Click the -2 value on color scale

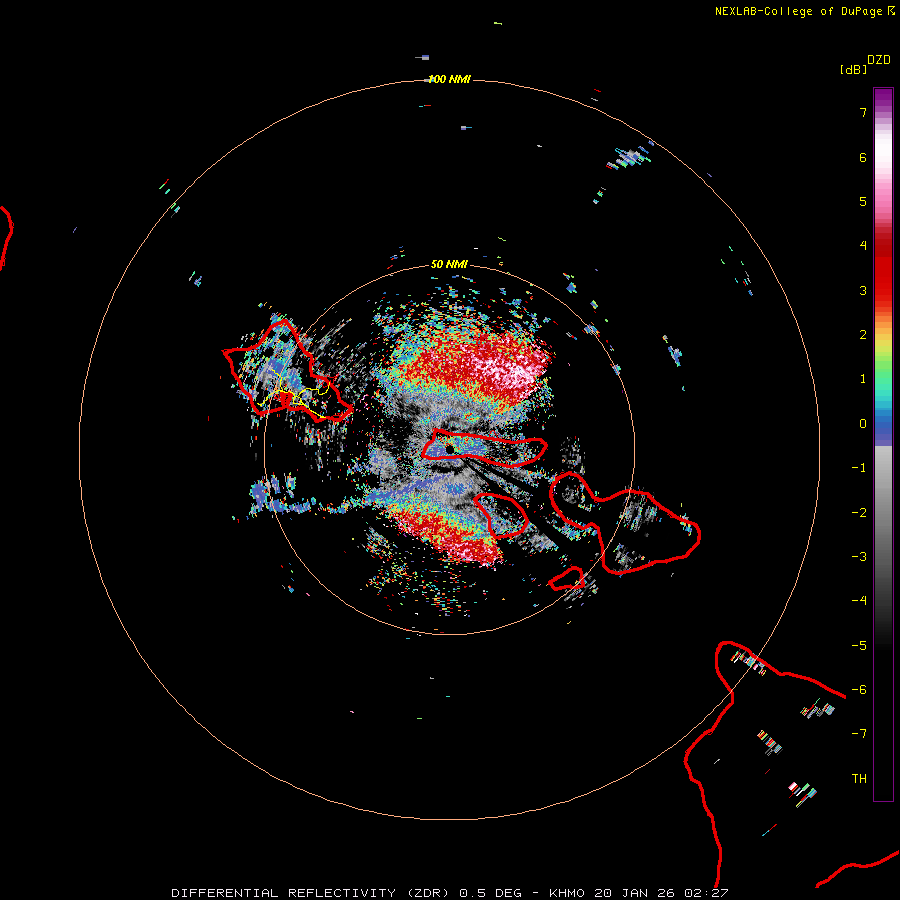click(x=859, y=513)
